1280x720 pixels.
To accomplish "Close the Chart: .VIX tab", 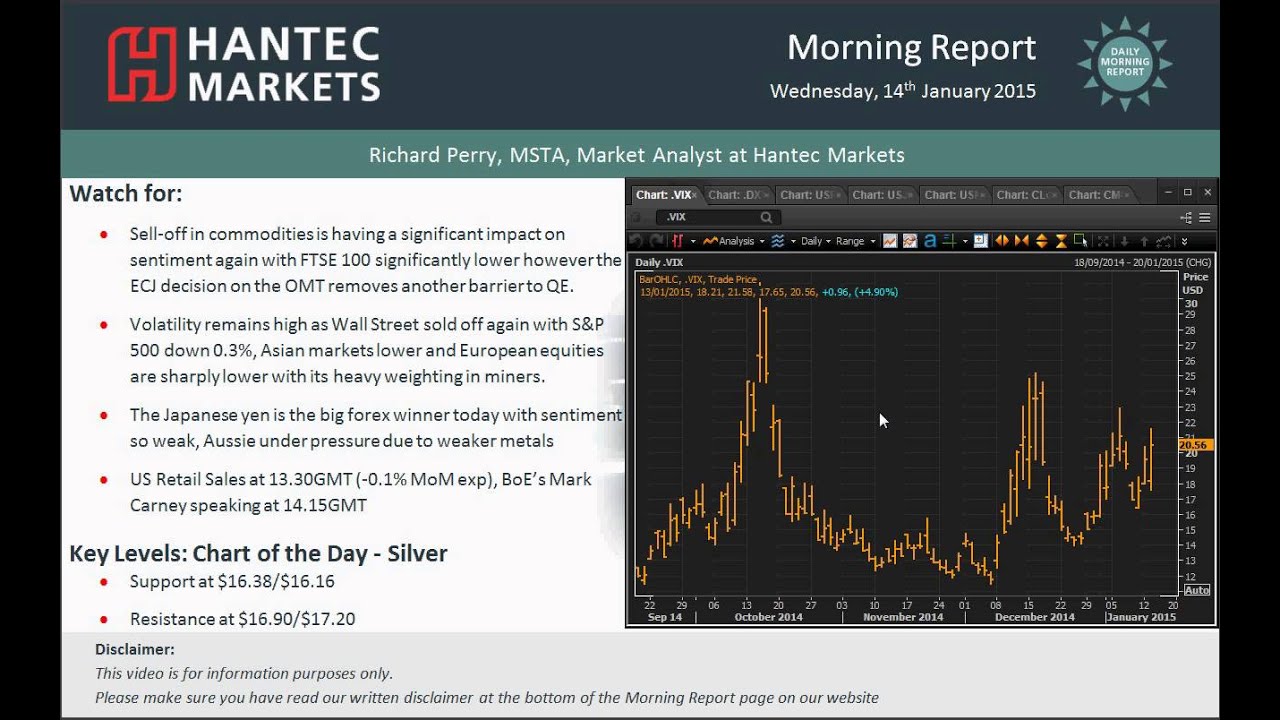I will click(x=694, y=195).
